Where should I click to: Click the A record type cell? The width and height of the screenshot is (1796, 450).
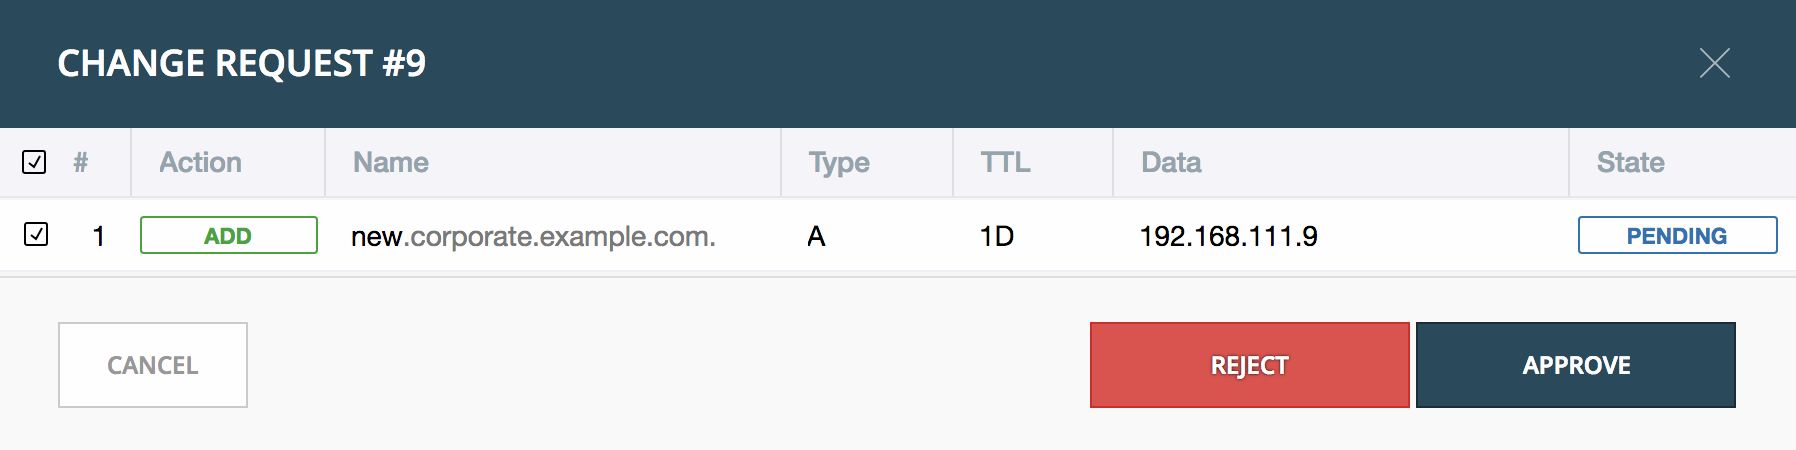pos(816,236)
